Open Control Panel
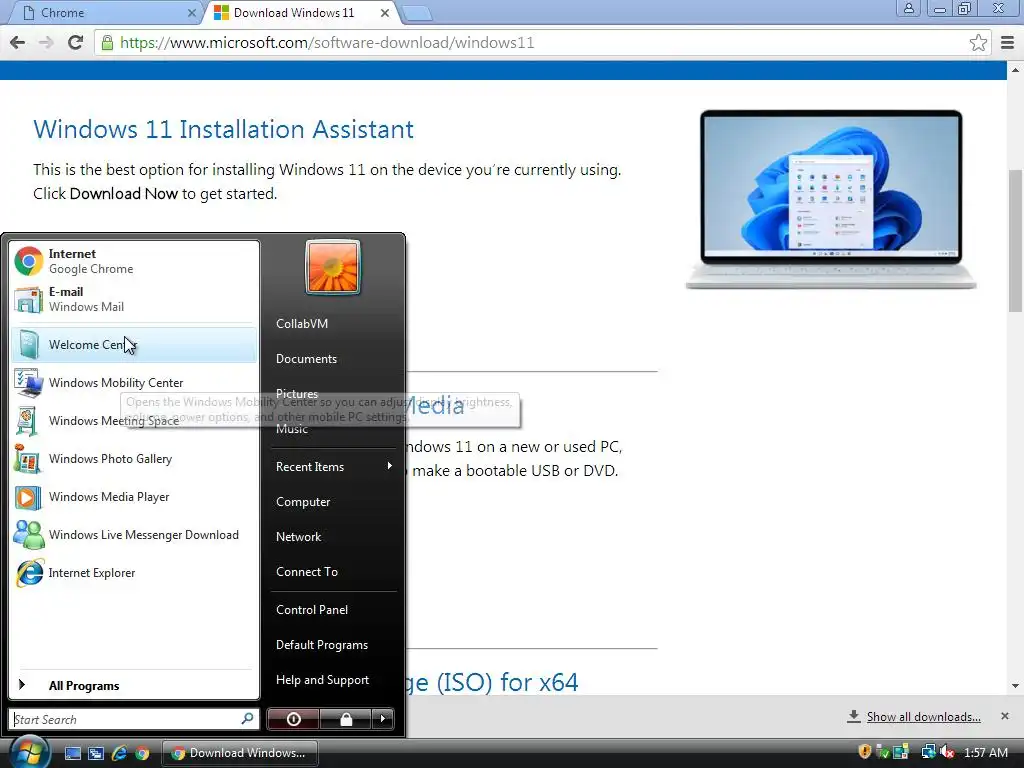Image resolution: width=1024 pixels, height=768 pixels. click(312, 609)
